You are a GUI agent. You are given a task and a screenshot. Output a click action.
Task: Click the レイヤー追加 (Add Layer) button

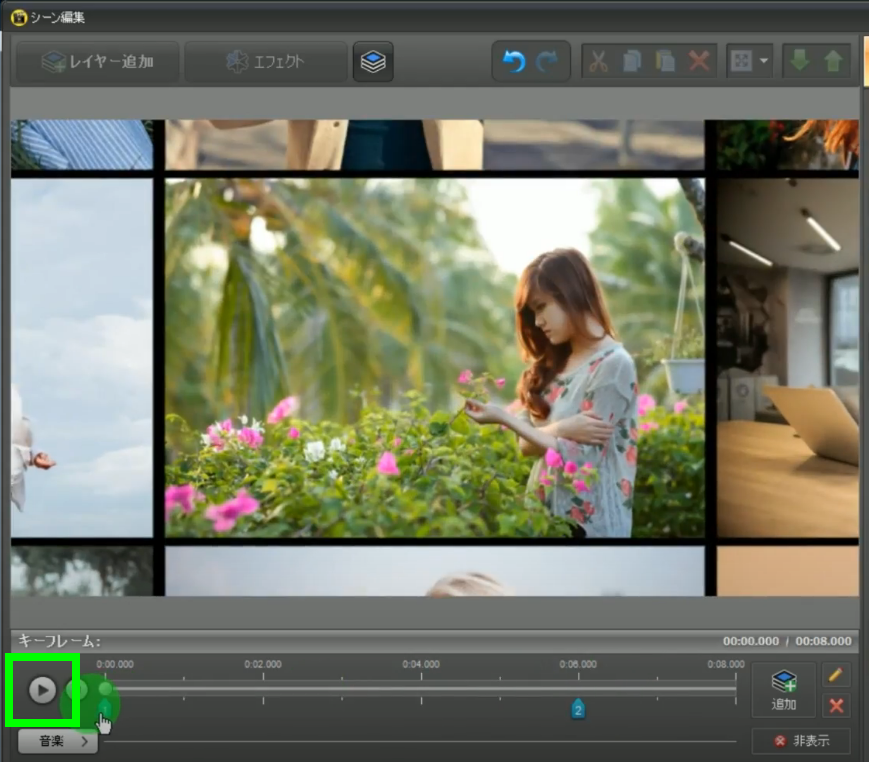tap(97, 62)
